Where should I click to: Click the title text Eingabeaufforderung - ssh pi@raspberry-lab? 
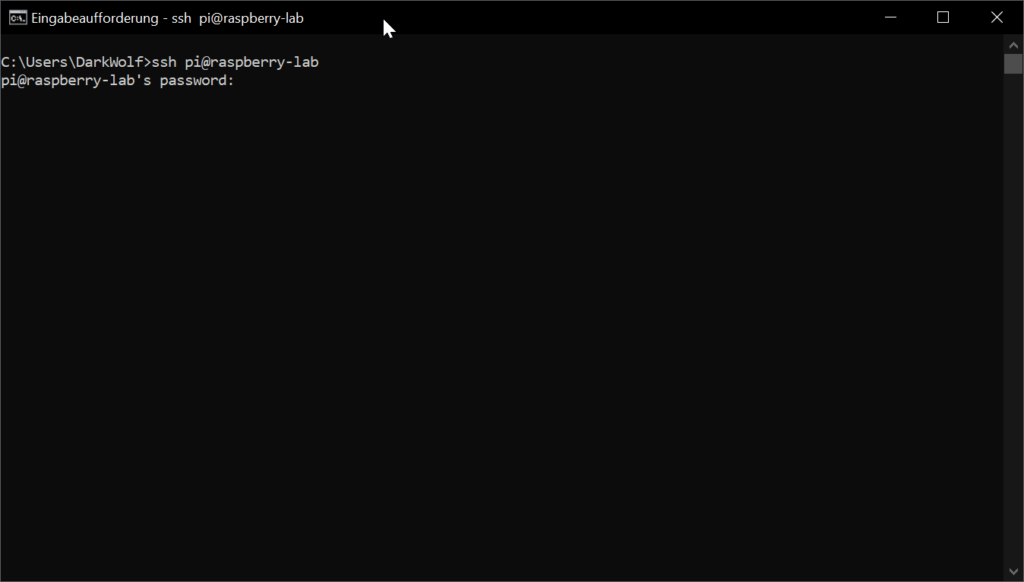[x=166, y=17]
